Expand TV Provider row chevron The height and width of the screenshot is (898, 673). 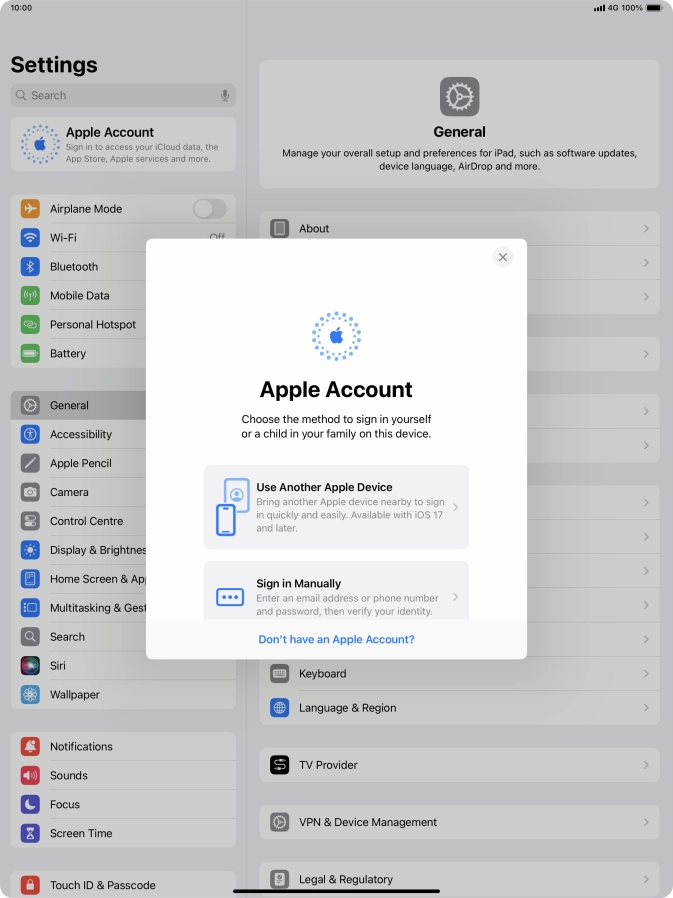click(646, 765)
